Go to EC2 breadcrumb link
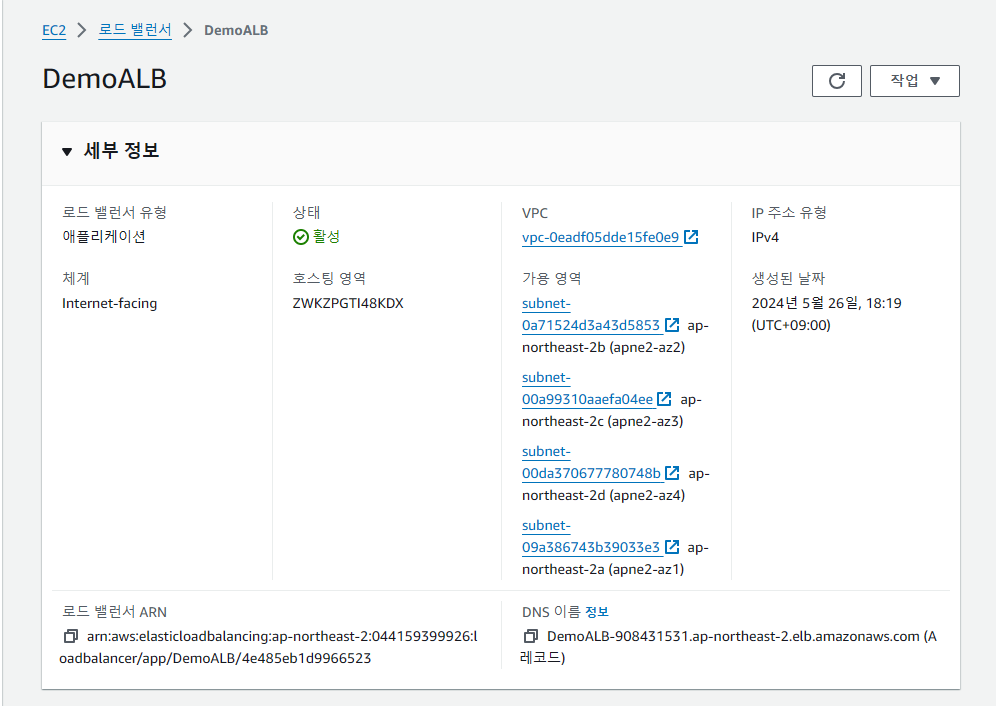The height and width of the screenshot is (706, 996). pos(54,30)
